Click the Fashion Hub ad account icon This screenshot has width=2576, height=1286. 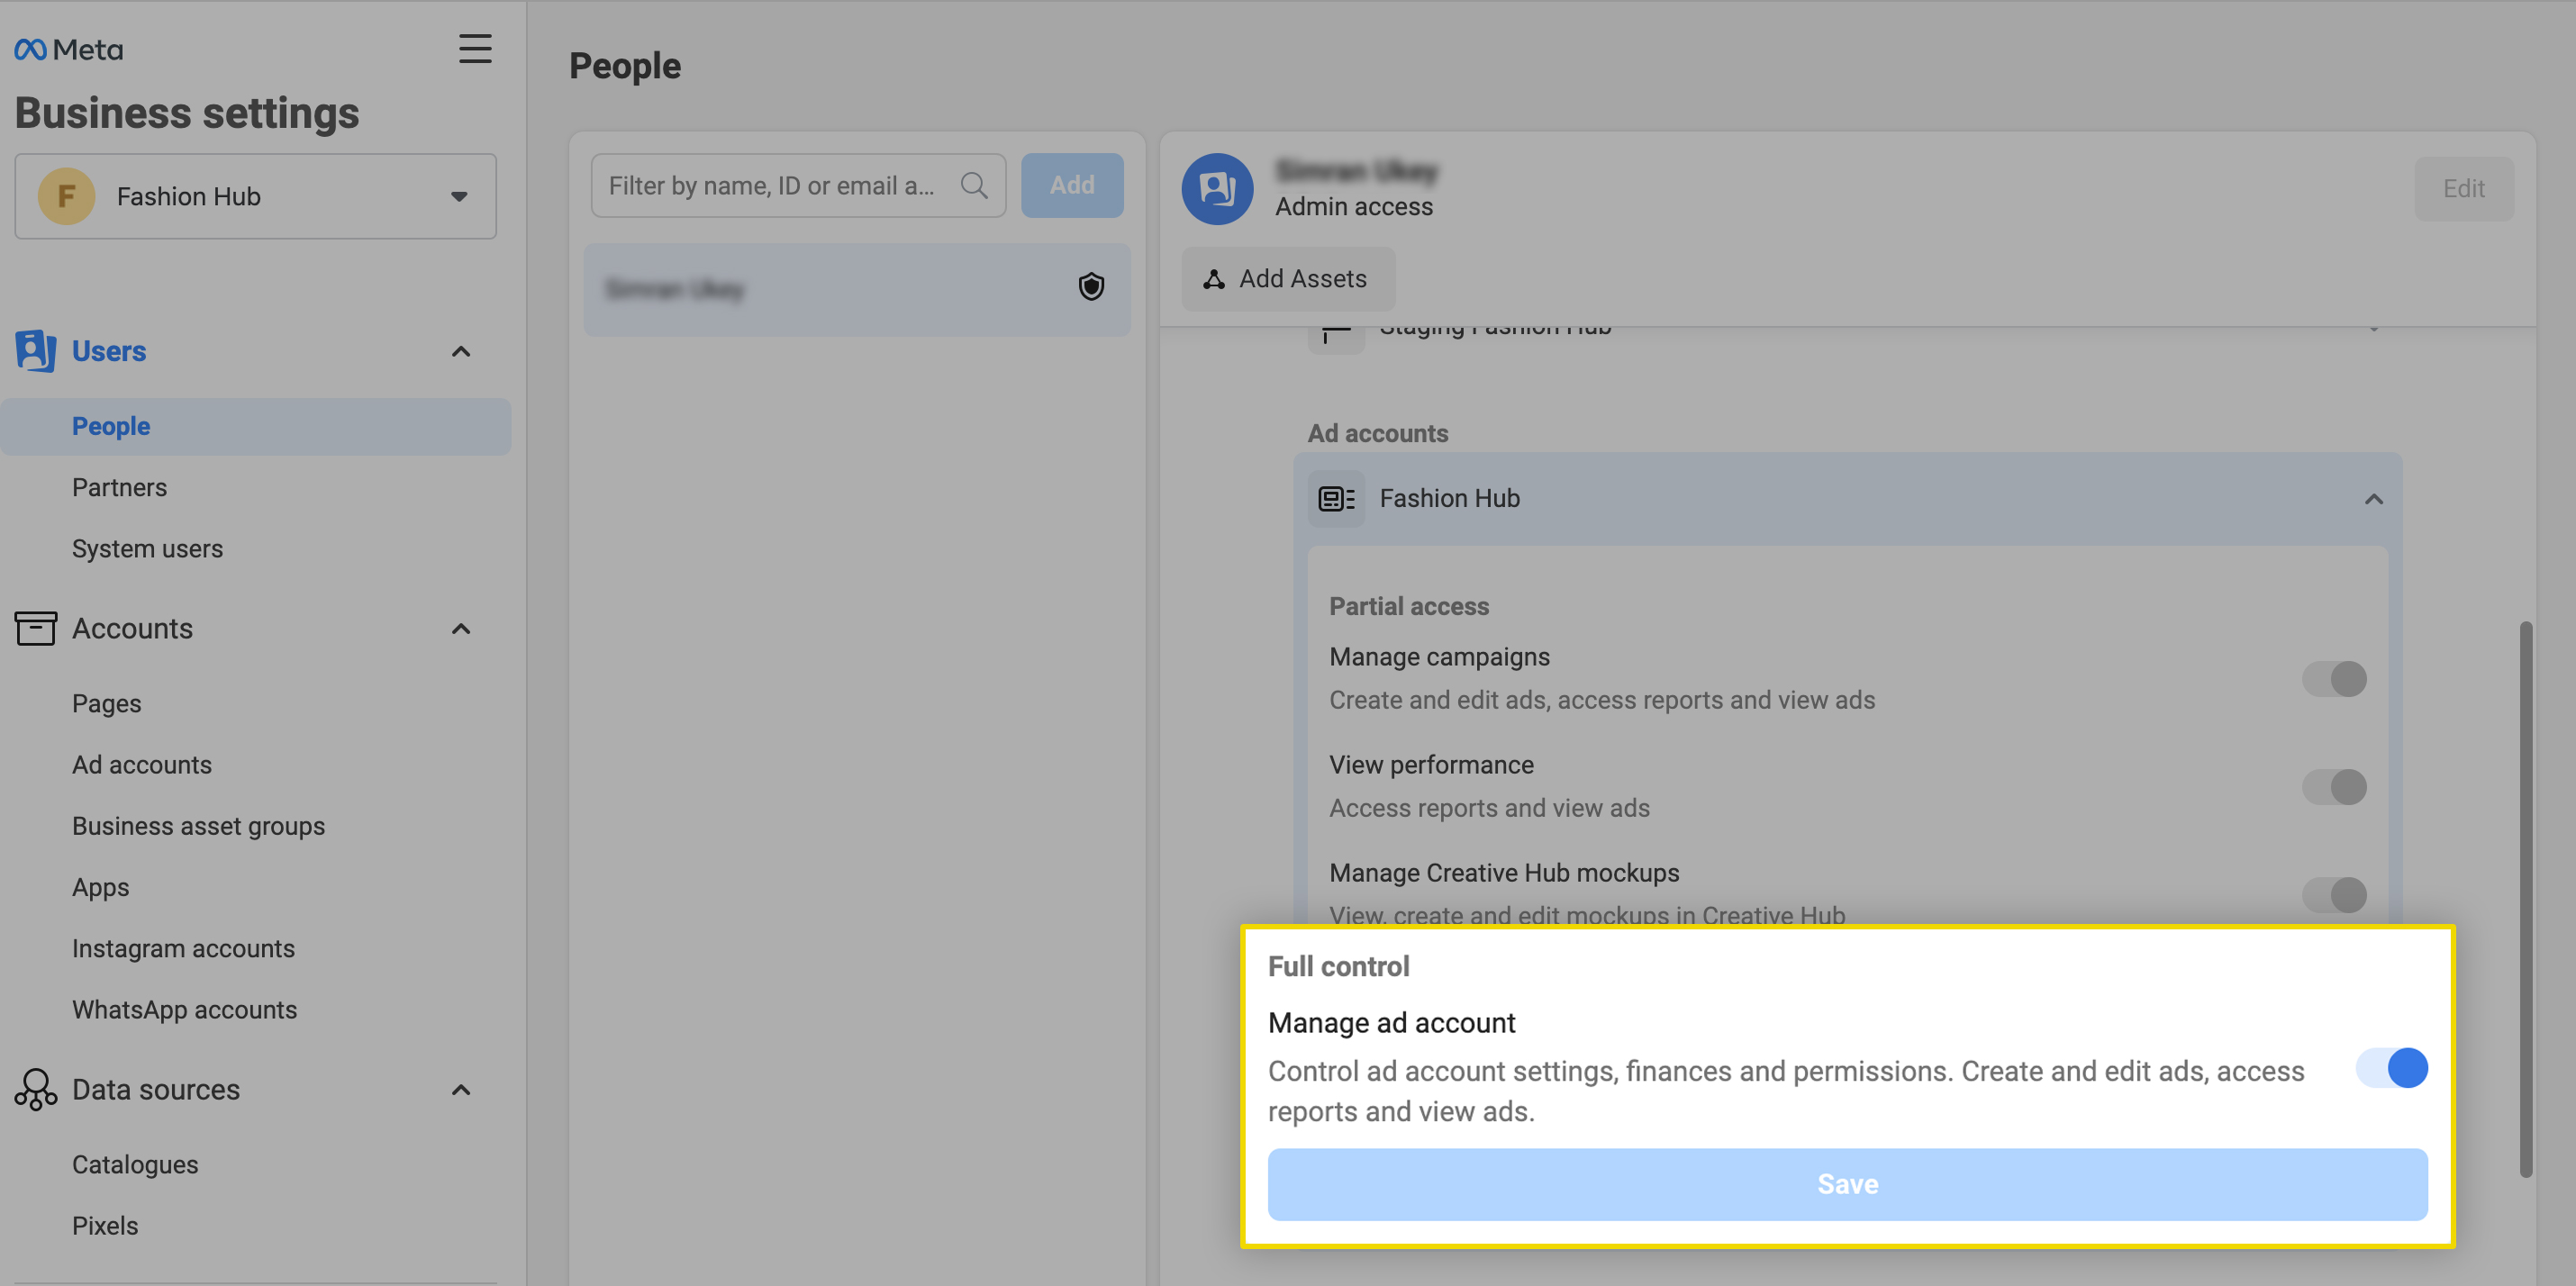tap(1336, 498)
